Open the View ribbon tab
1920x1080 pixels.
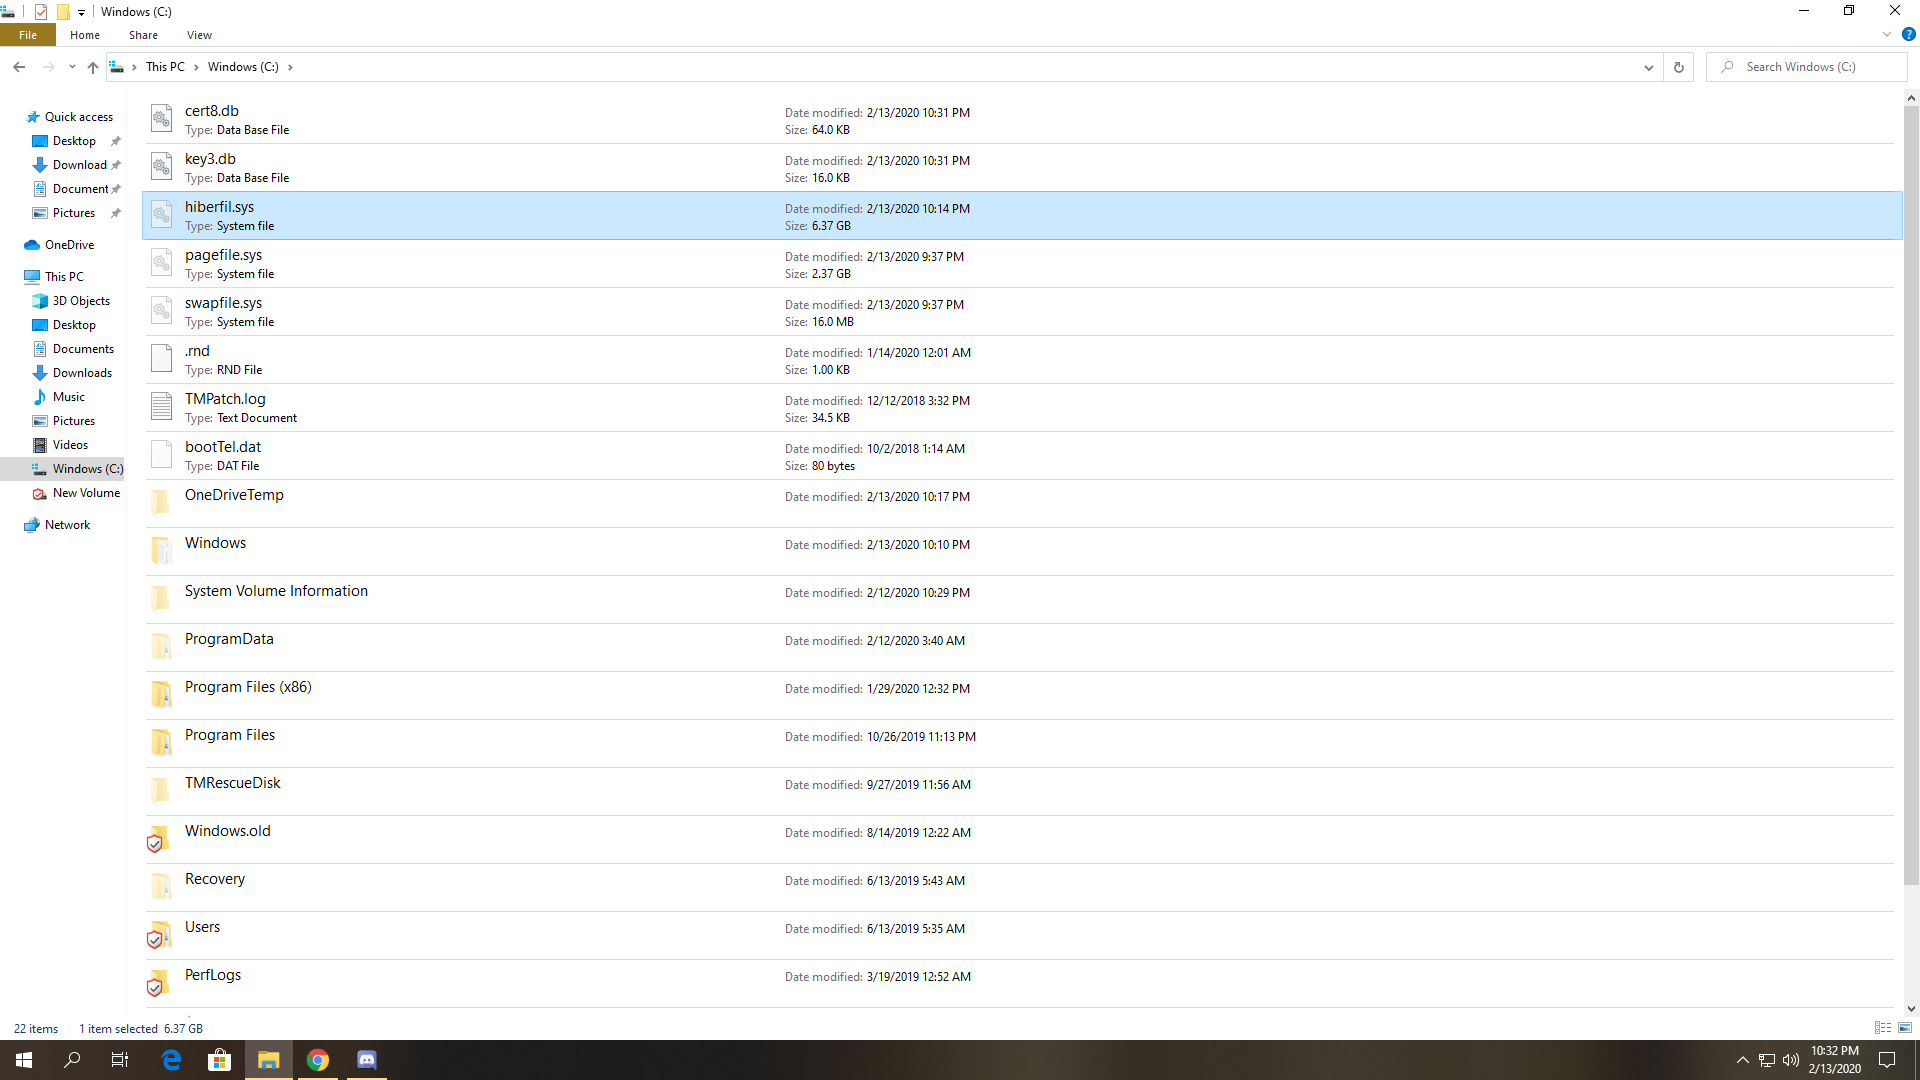[199, 35]
